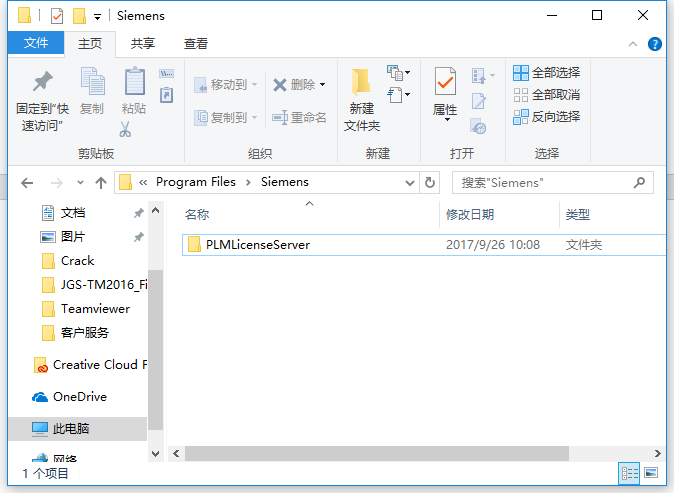Screen dimensions: 674x493
Task: Click the search magnifier icon
Action: tap(639, 183)
